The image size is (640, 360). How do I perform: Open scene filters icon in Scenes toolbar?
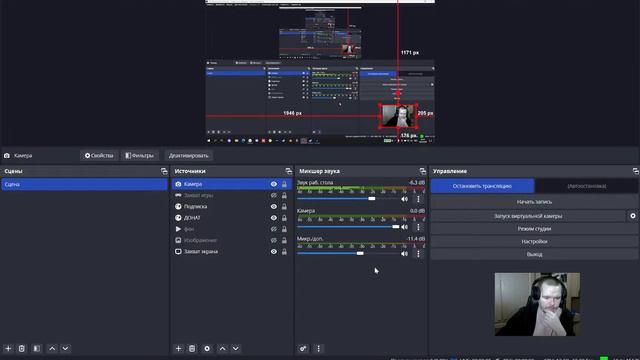point(37,349)
